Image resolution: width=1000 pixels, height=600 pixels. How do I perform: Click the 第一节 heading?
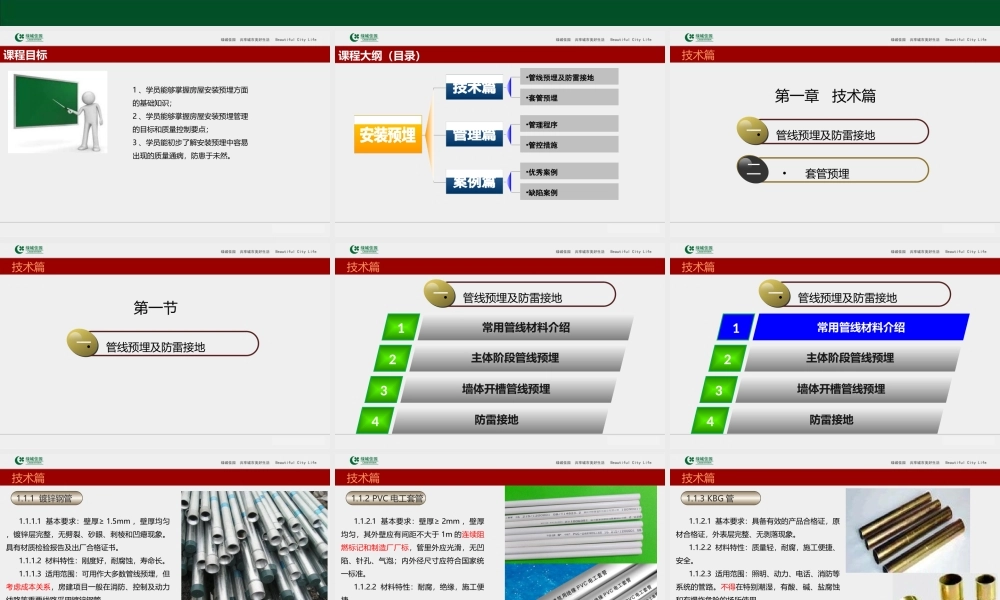[155, 308]
